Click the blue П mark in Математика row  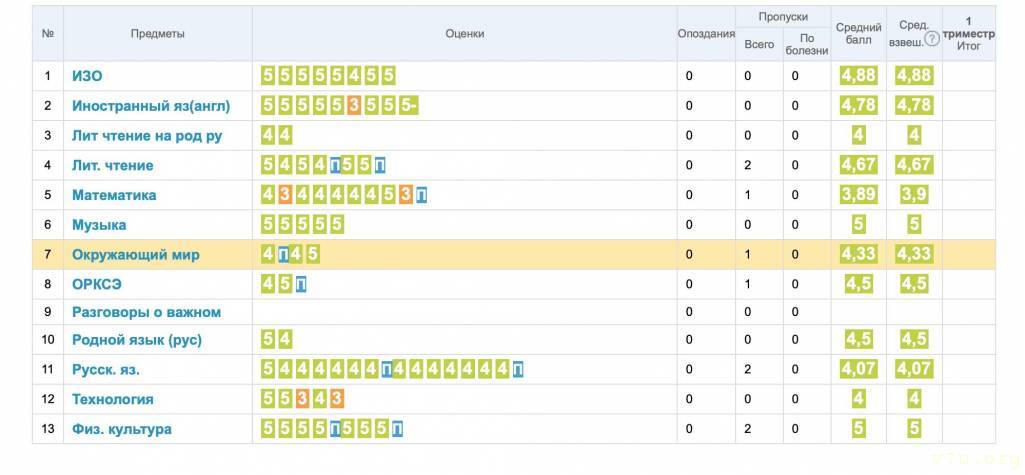click(x=421, y=195)
